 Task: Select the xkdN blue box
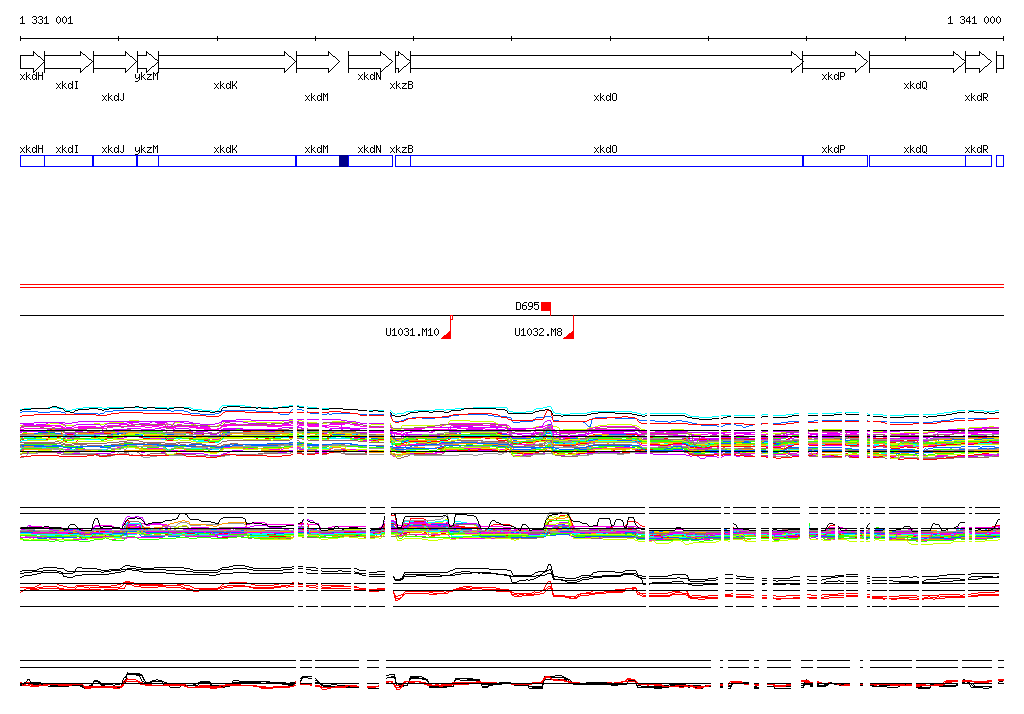371,161
